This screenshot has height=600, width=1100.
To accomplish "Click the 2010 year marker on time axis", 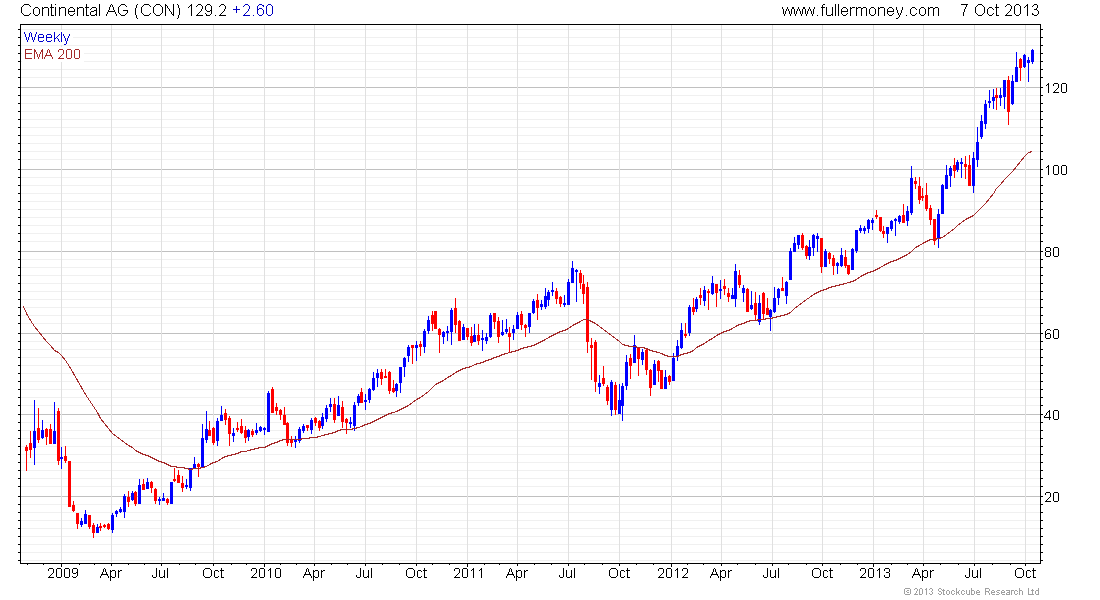I will point(266,573).
